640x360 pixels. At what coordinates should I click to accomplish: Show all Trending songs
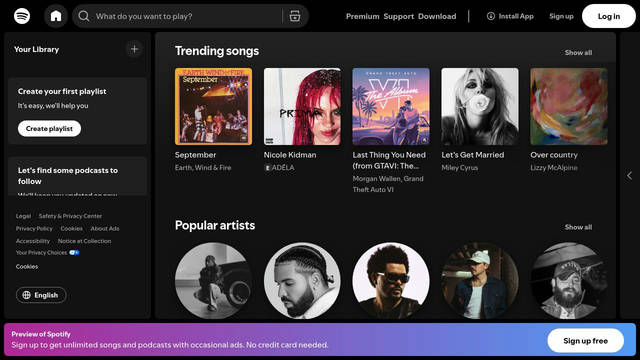click(578, 53)
